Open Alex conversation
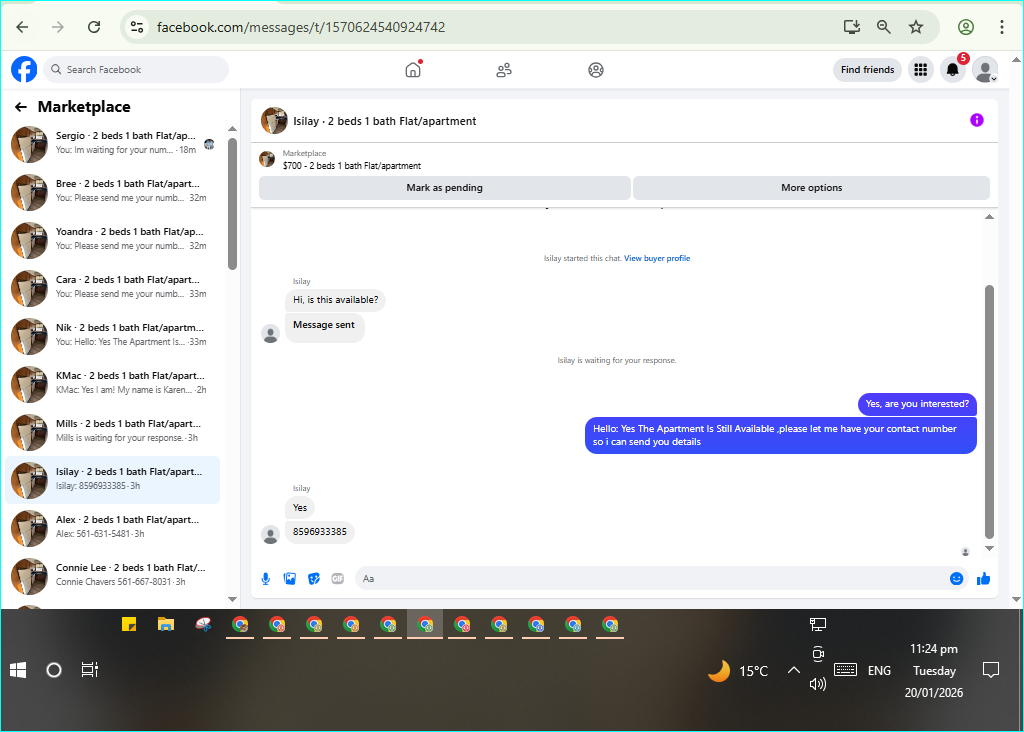1024x732 pixels. (112, 528)
